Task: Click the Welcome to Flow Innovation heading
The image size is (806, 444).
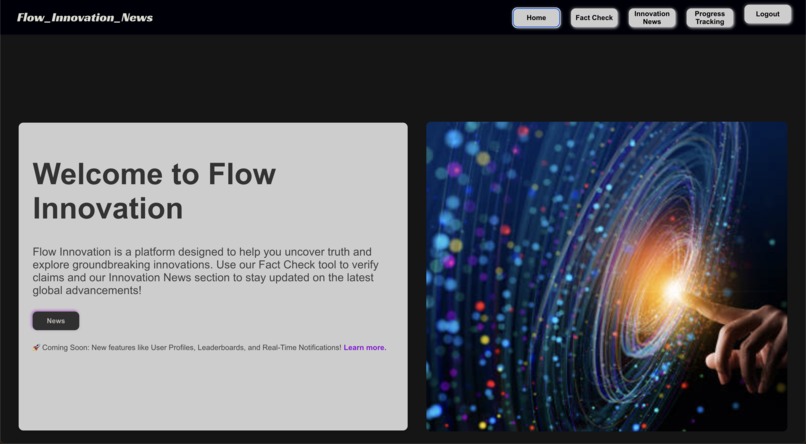Action: tap(154, 191)
